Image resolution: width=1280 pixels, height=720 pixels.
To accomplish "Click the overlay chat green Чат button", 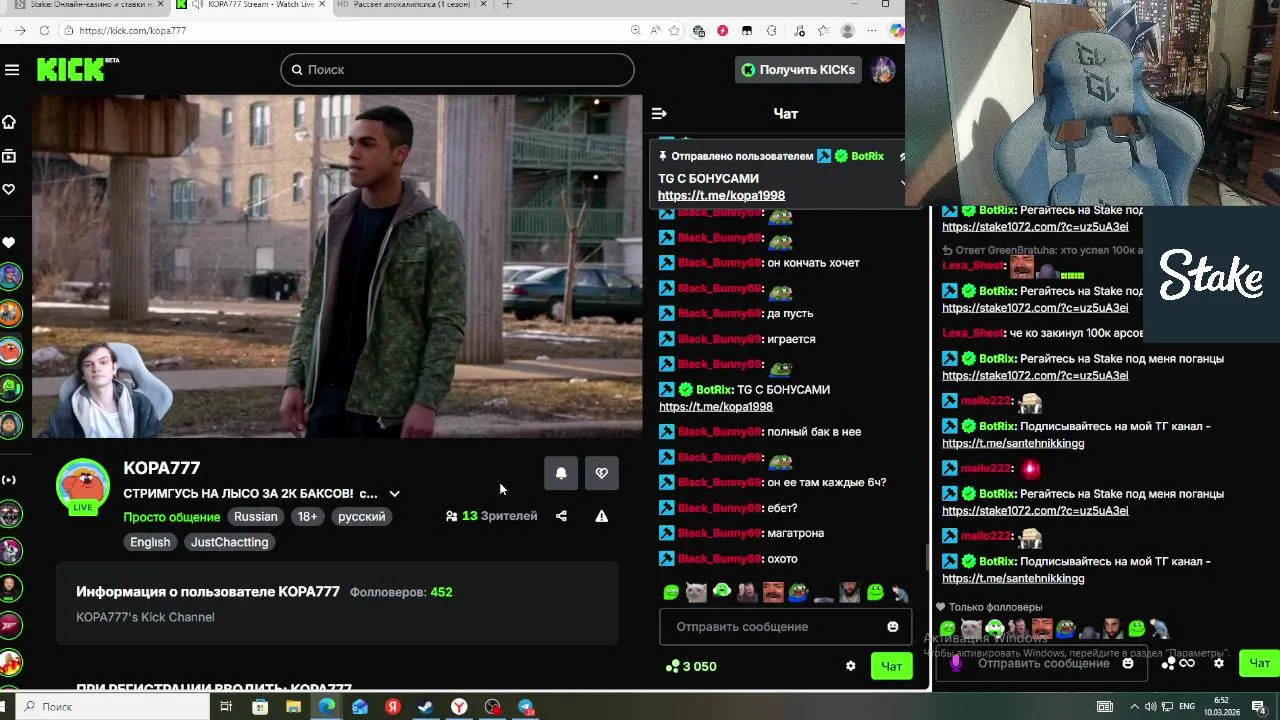I will [x=1259, y=663].
